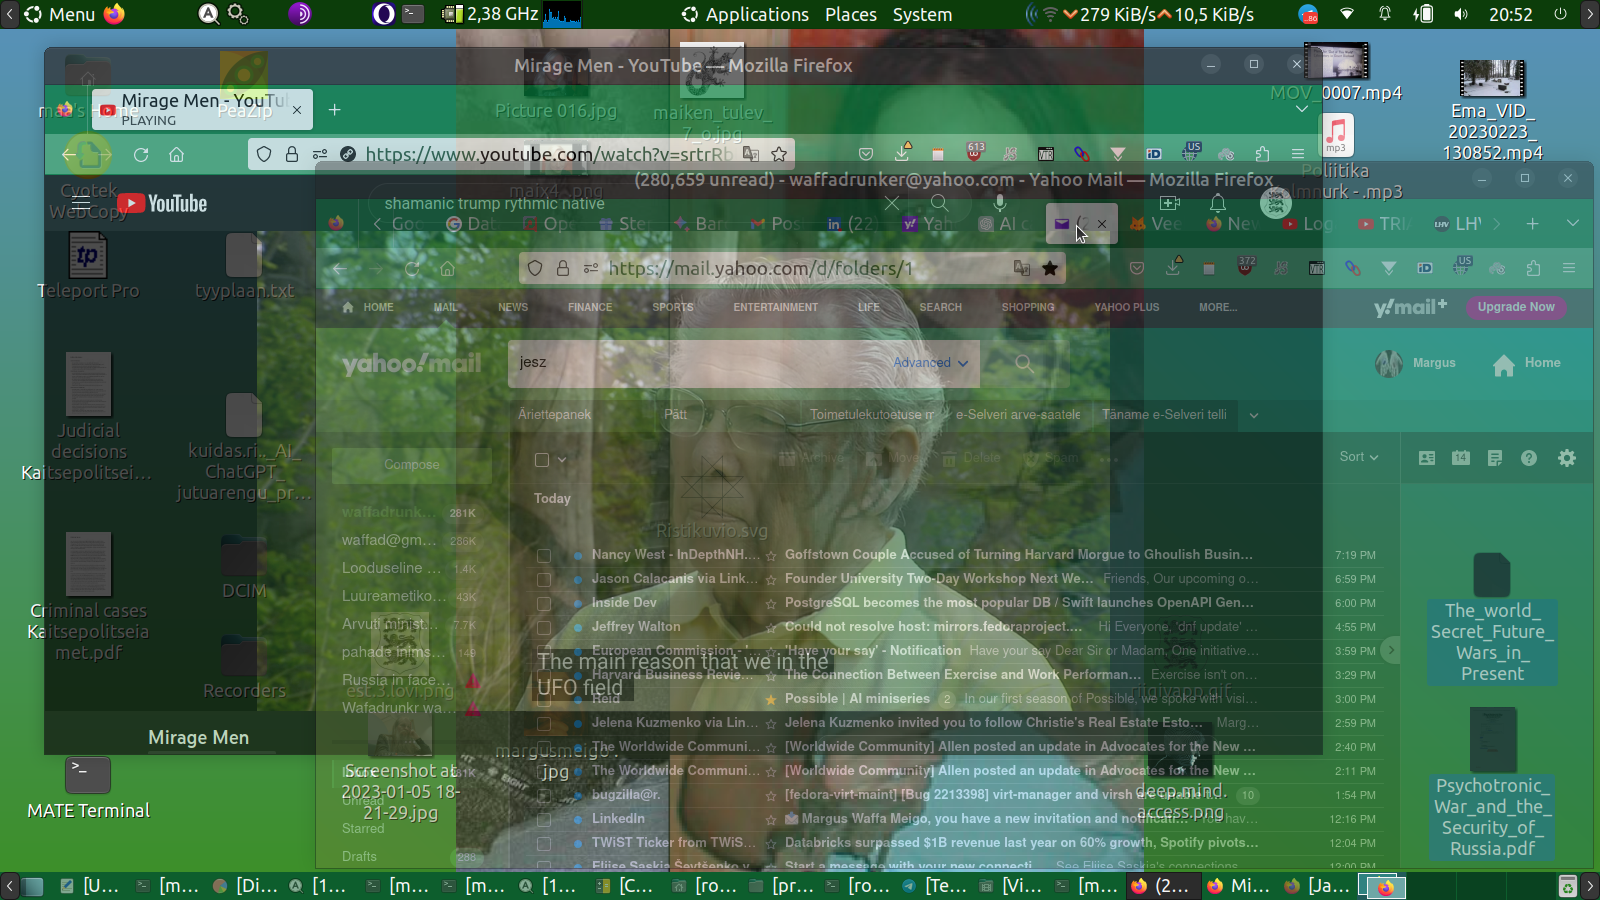Check the bugzilla email checkbox
This screenshot has height=900, width=1600.
pos(544,795)
